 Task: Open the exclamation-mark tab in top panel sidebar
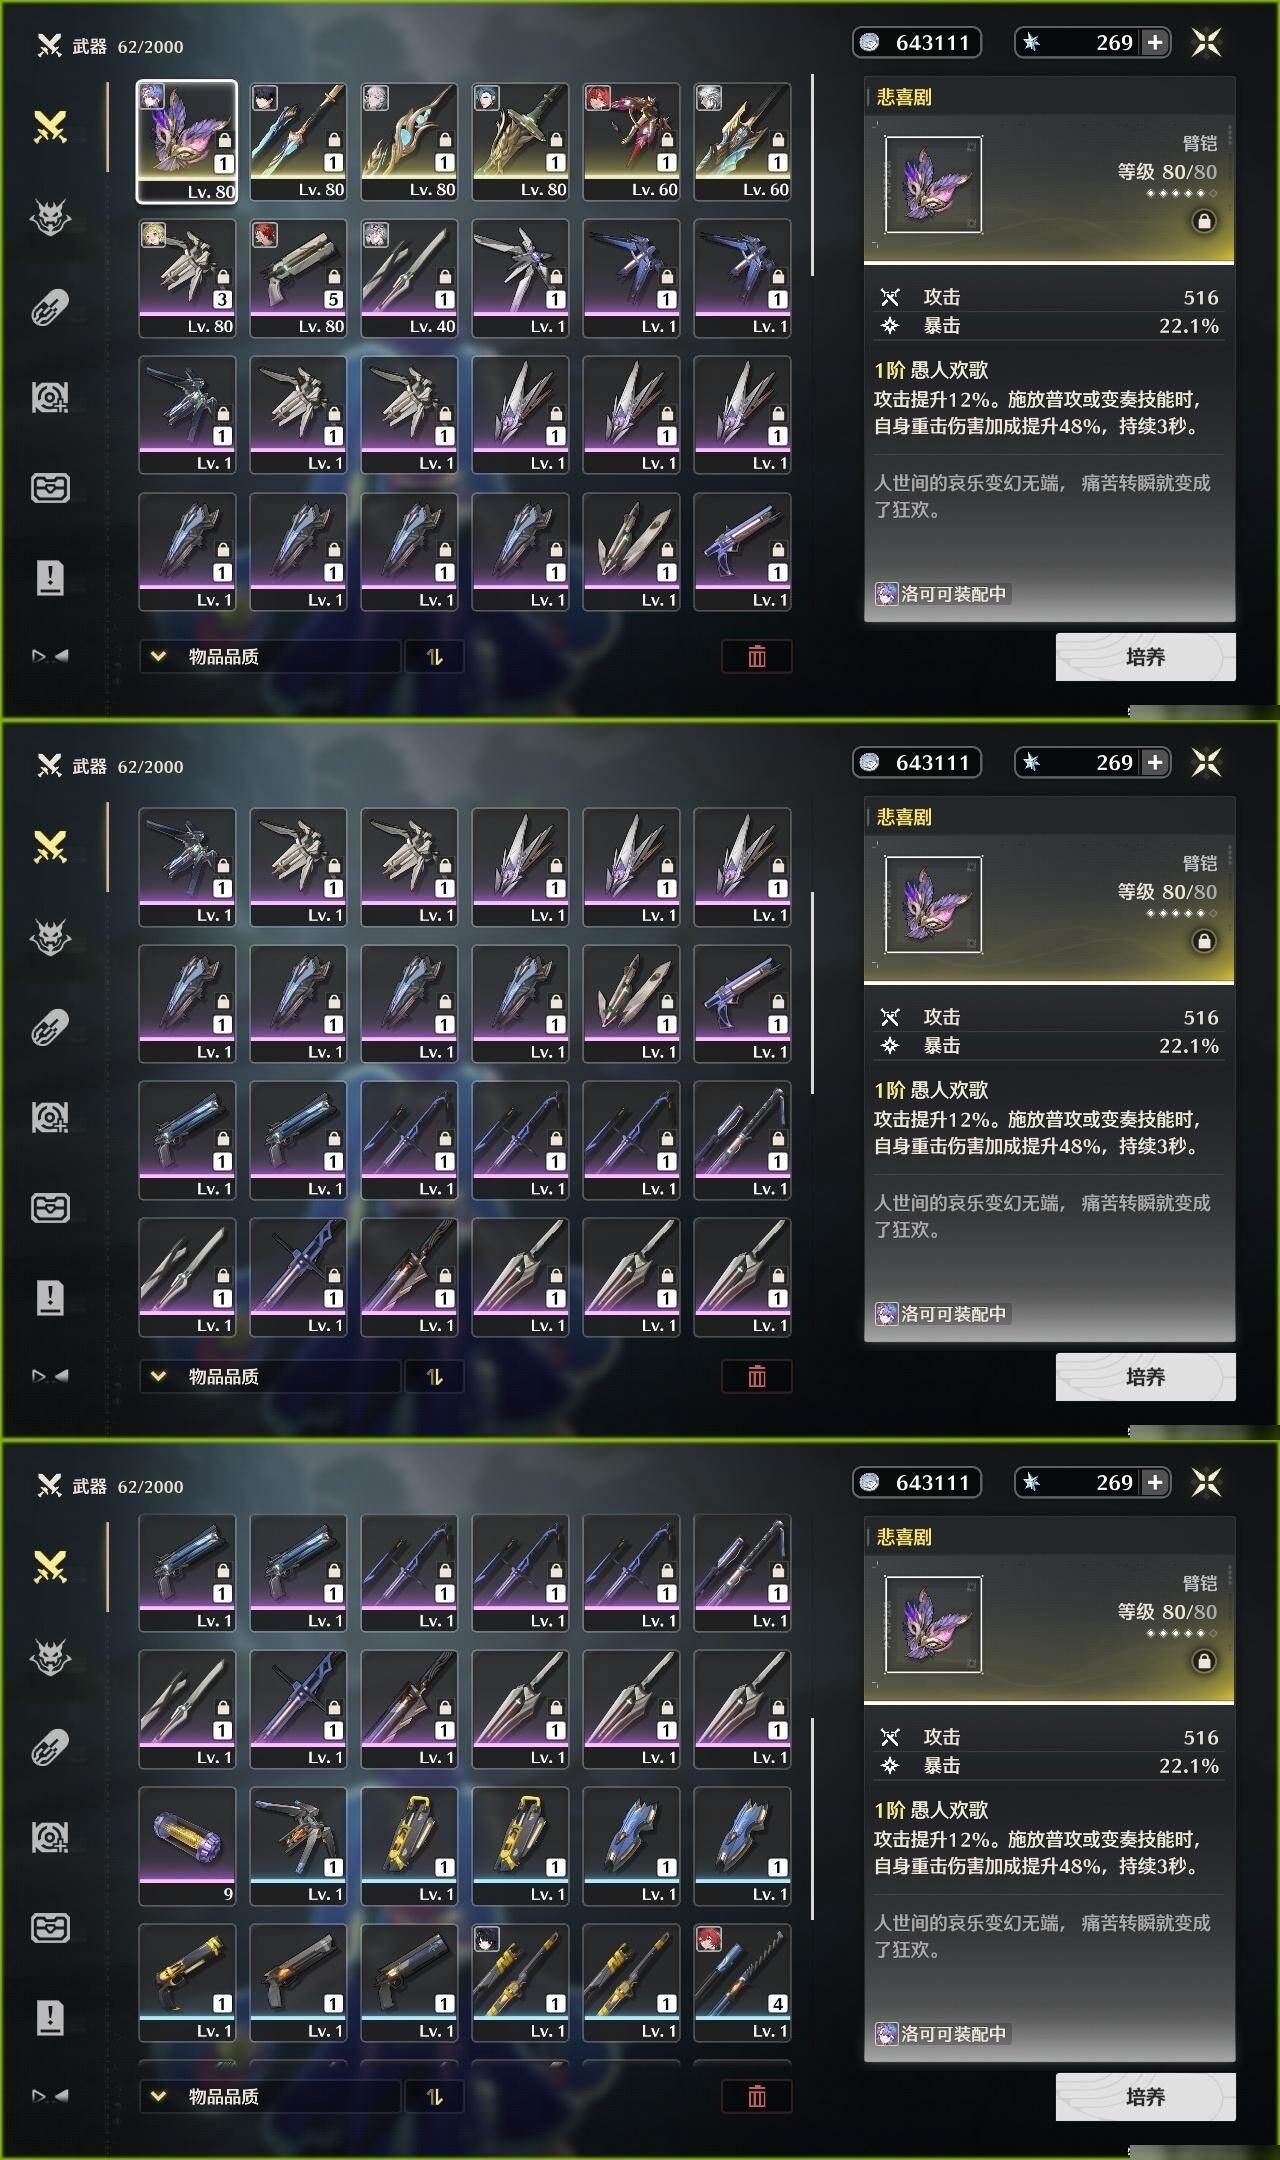click(50, 577)
